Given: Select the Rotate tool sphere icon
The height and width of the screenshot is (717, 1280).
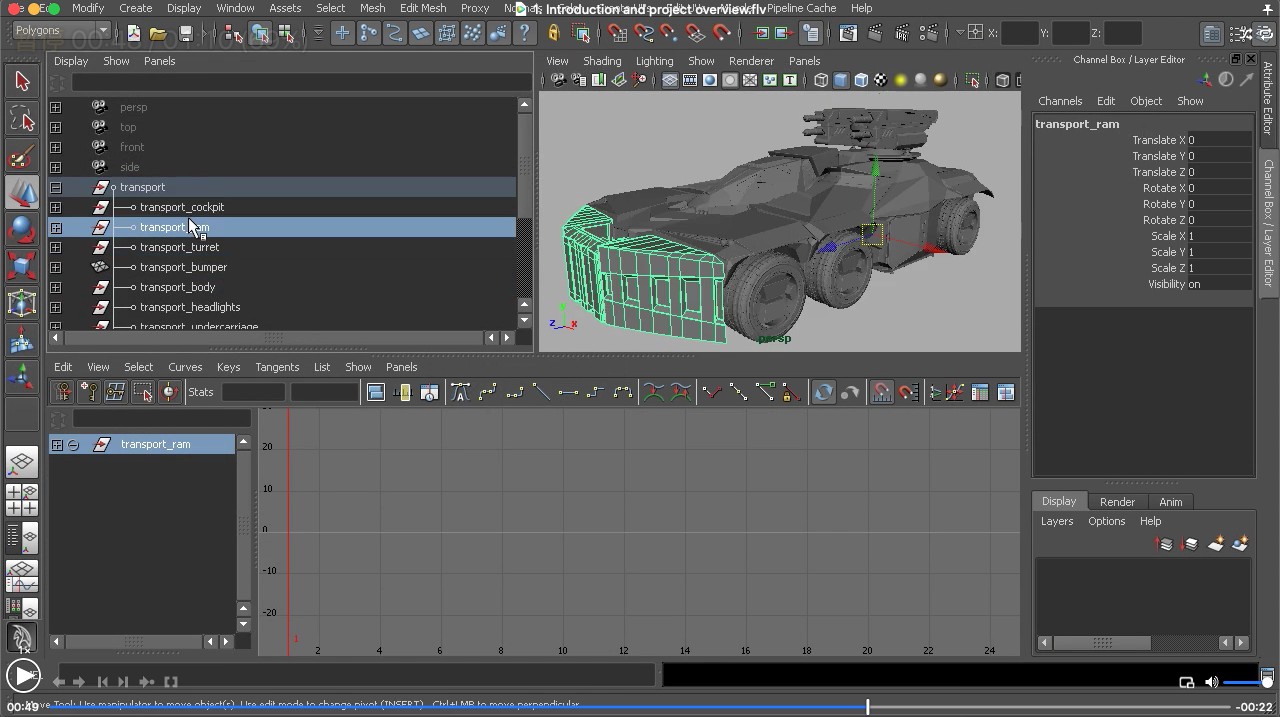Looking at the screenshot, I should pos(22,229).
